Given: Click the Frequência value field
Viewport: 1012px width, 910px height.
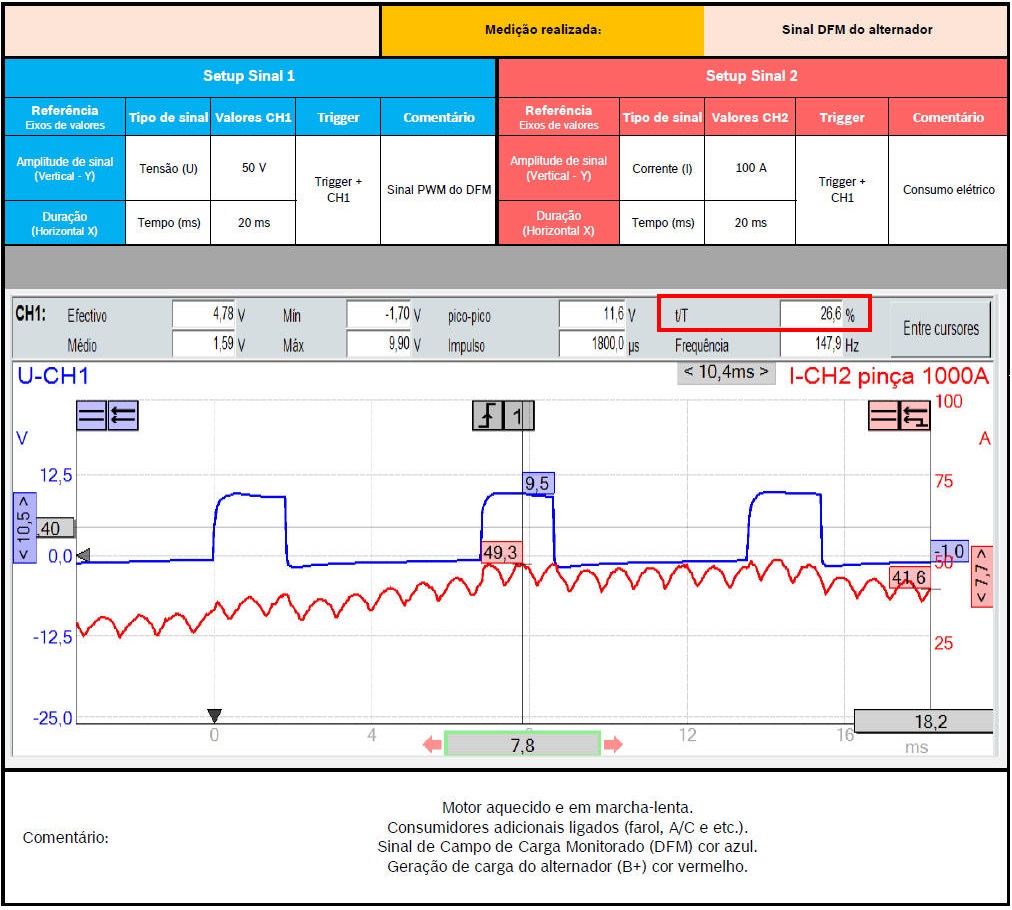Looking at the screenshot, I should [x=810, y=345].
